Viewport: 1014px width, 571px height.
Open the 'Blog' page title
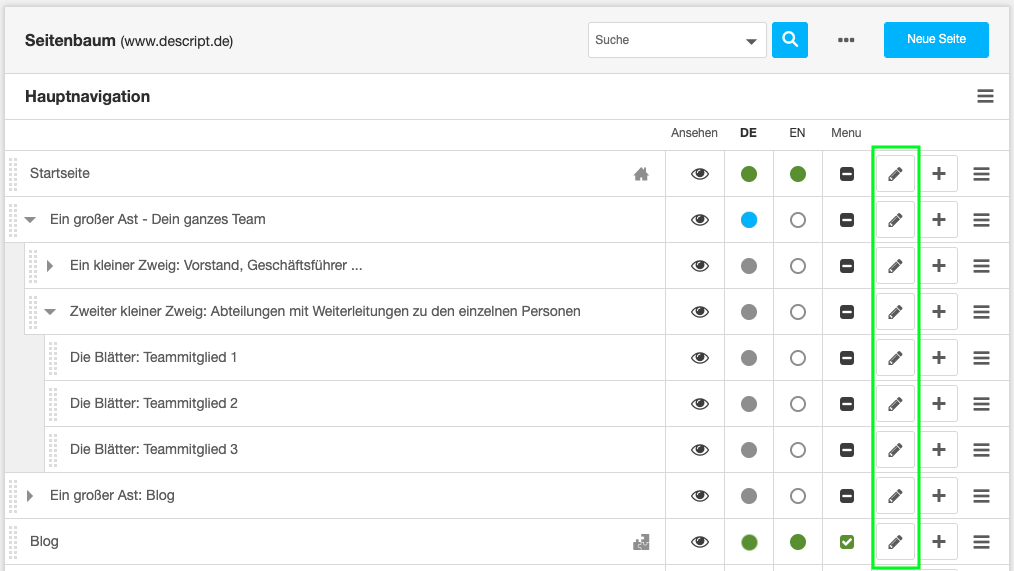pos(44,541)
